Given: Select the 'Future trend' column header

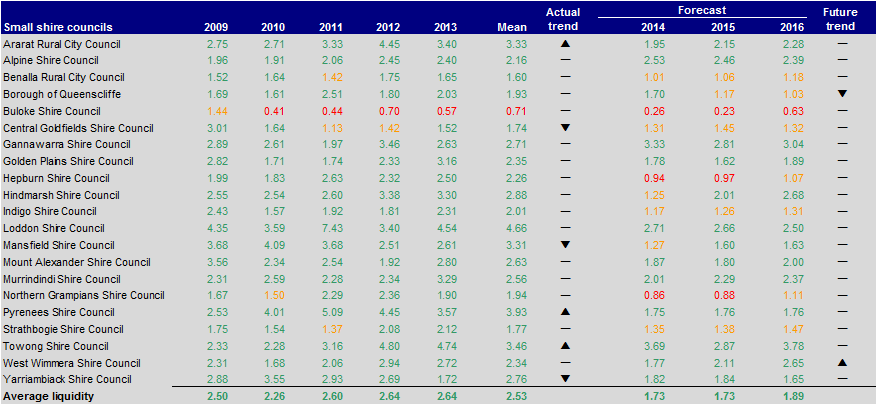Looking at the screenshot, I should 840,19.
